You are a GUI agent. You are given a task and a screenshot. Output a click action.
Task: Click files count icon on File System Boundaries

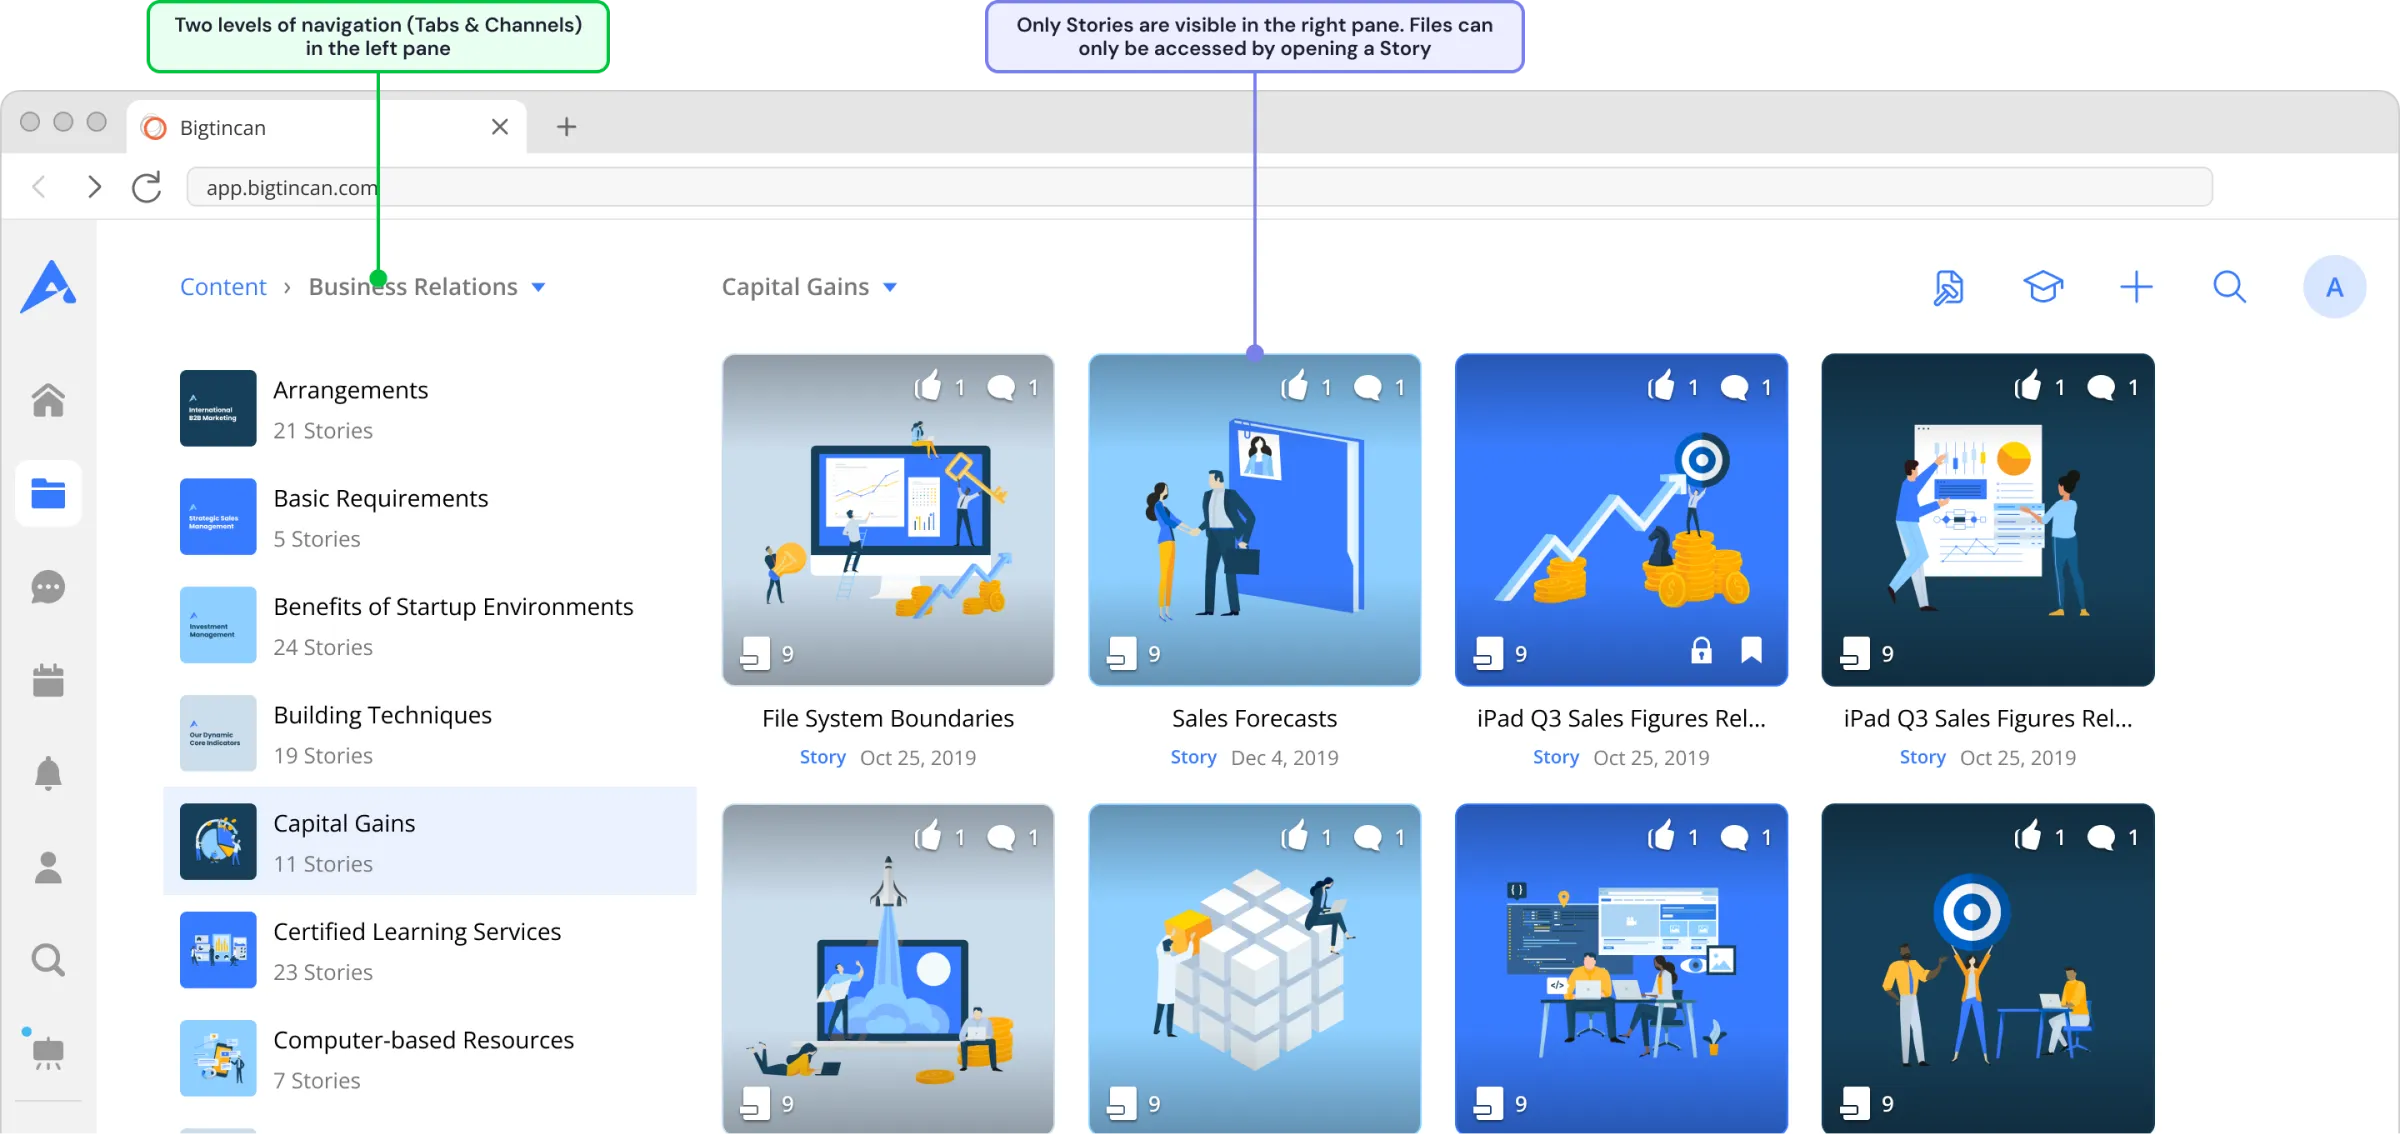pos(755,654)
